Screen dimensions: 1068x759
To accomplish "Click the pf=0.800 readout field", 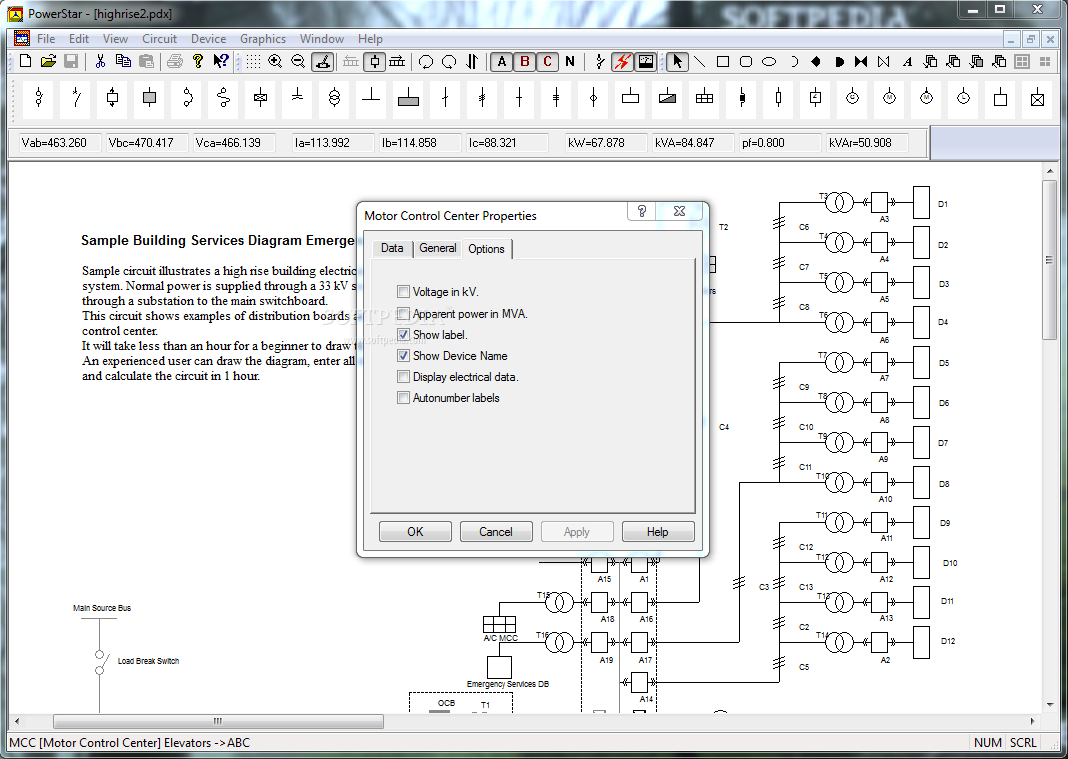I will [x=779, y=143].
